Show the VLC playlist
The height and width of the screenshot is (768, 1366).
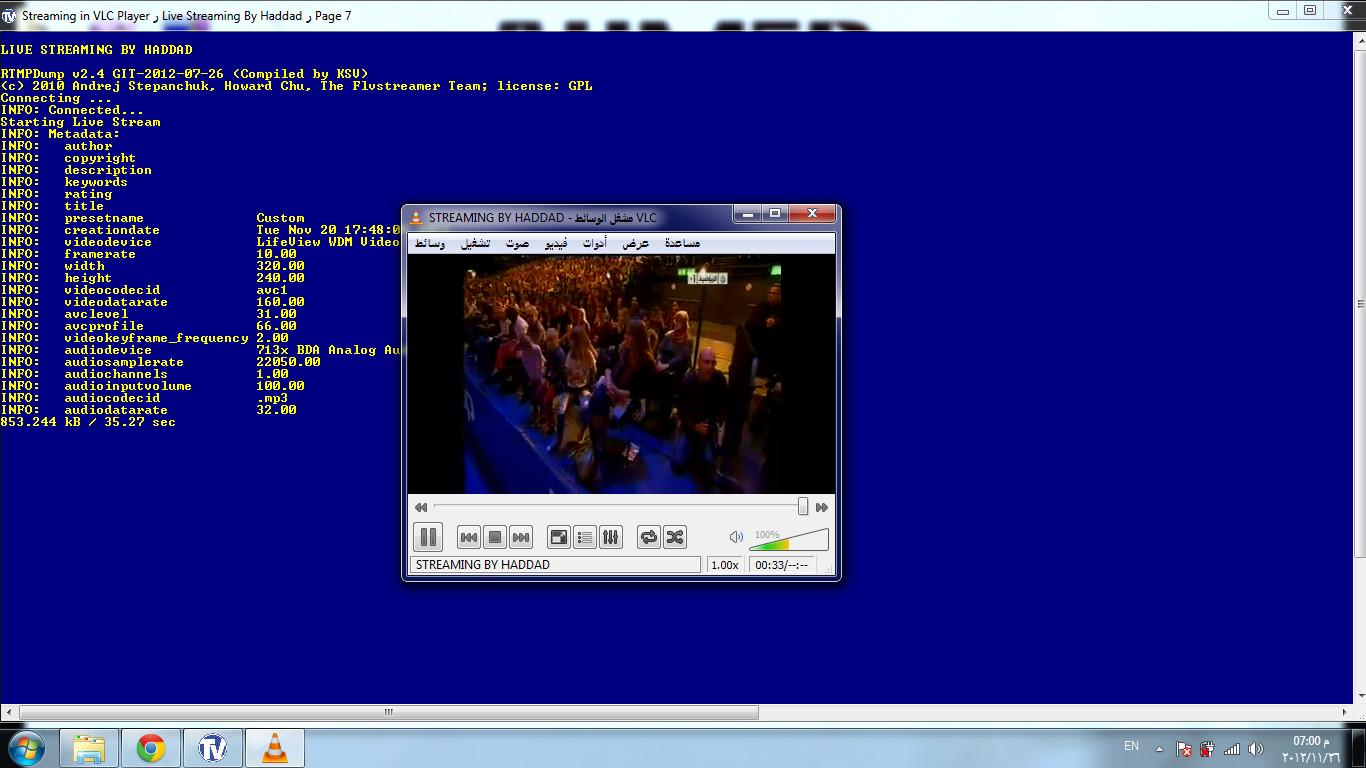click(585, 537)
